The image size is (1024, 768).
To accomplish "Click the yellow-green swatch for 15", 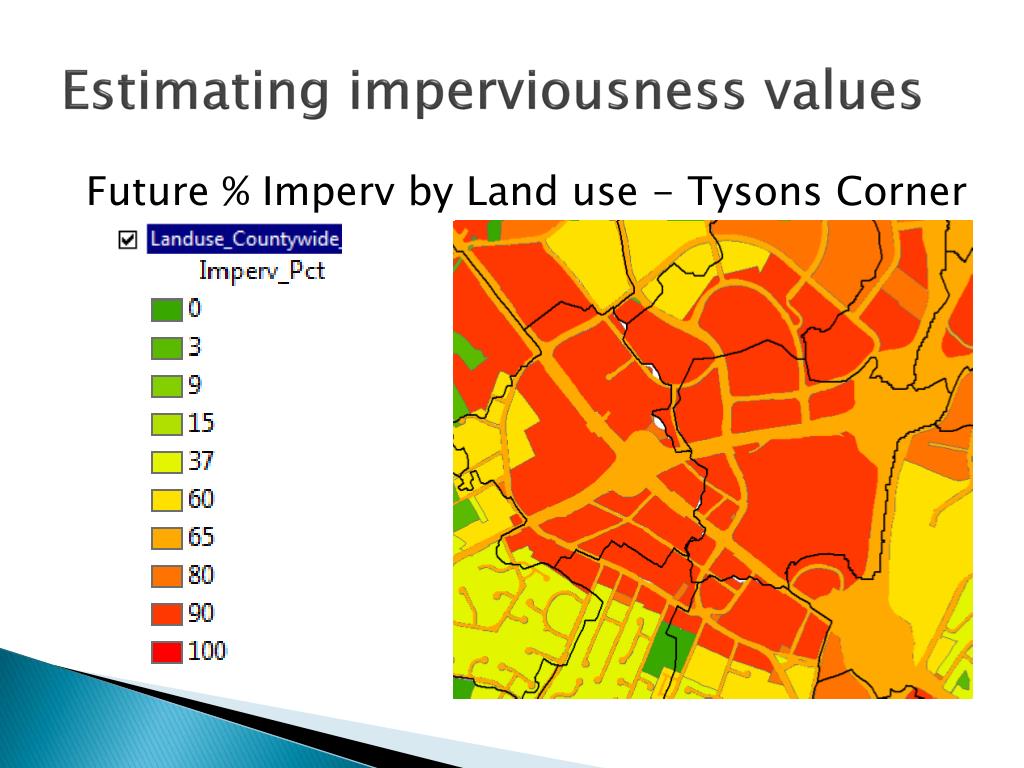I will pyautogui.click(x=167, y=424).
